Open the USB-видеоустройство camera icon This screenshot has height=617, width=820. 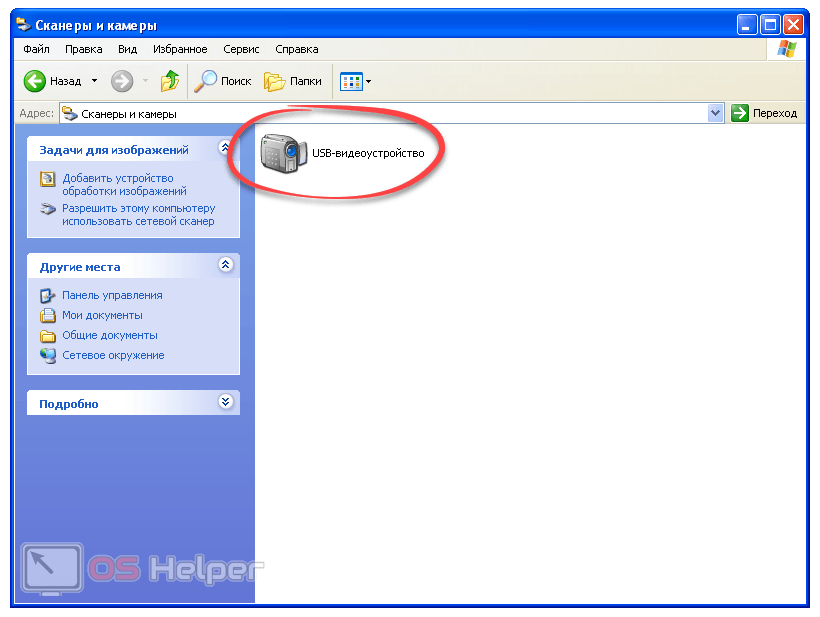tap(281, 153)
